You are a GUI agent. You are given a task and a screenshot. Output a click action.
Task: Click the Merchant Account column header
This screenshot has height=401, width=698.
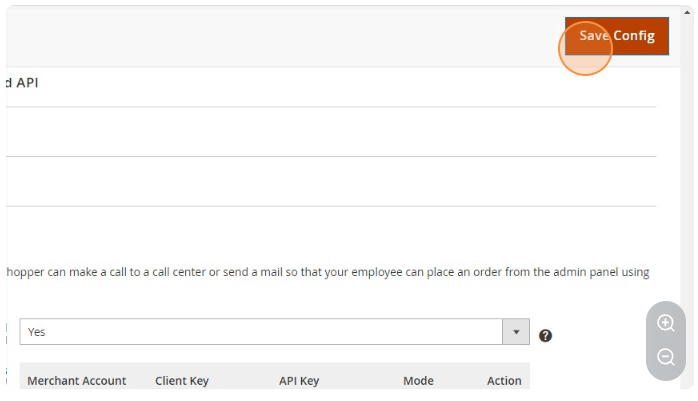[77, 381]
